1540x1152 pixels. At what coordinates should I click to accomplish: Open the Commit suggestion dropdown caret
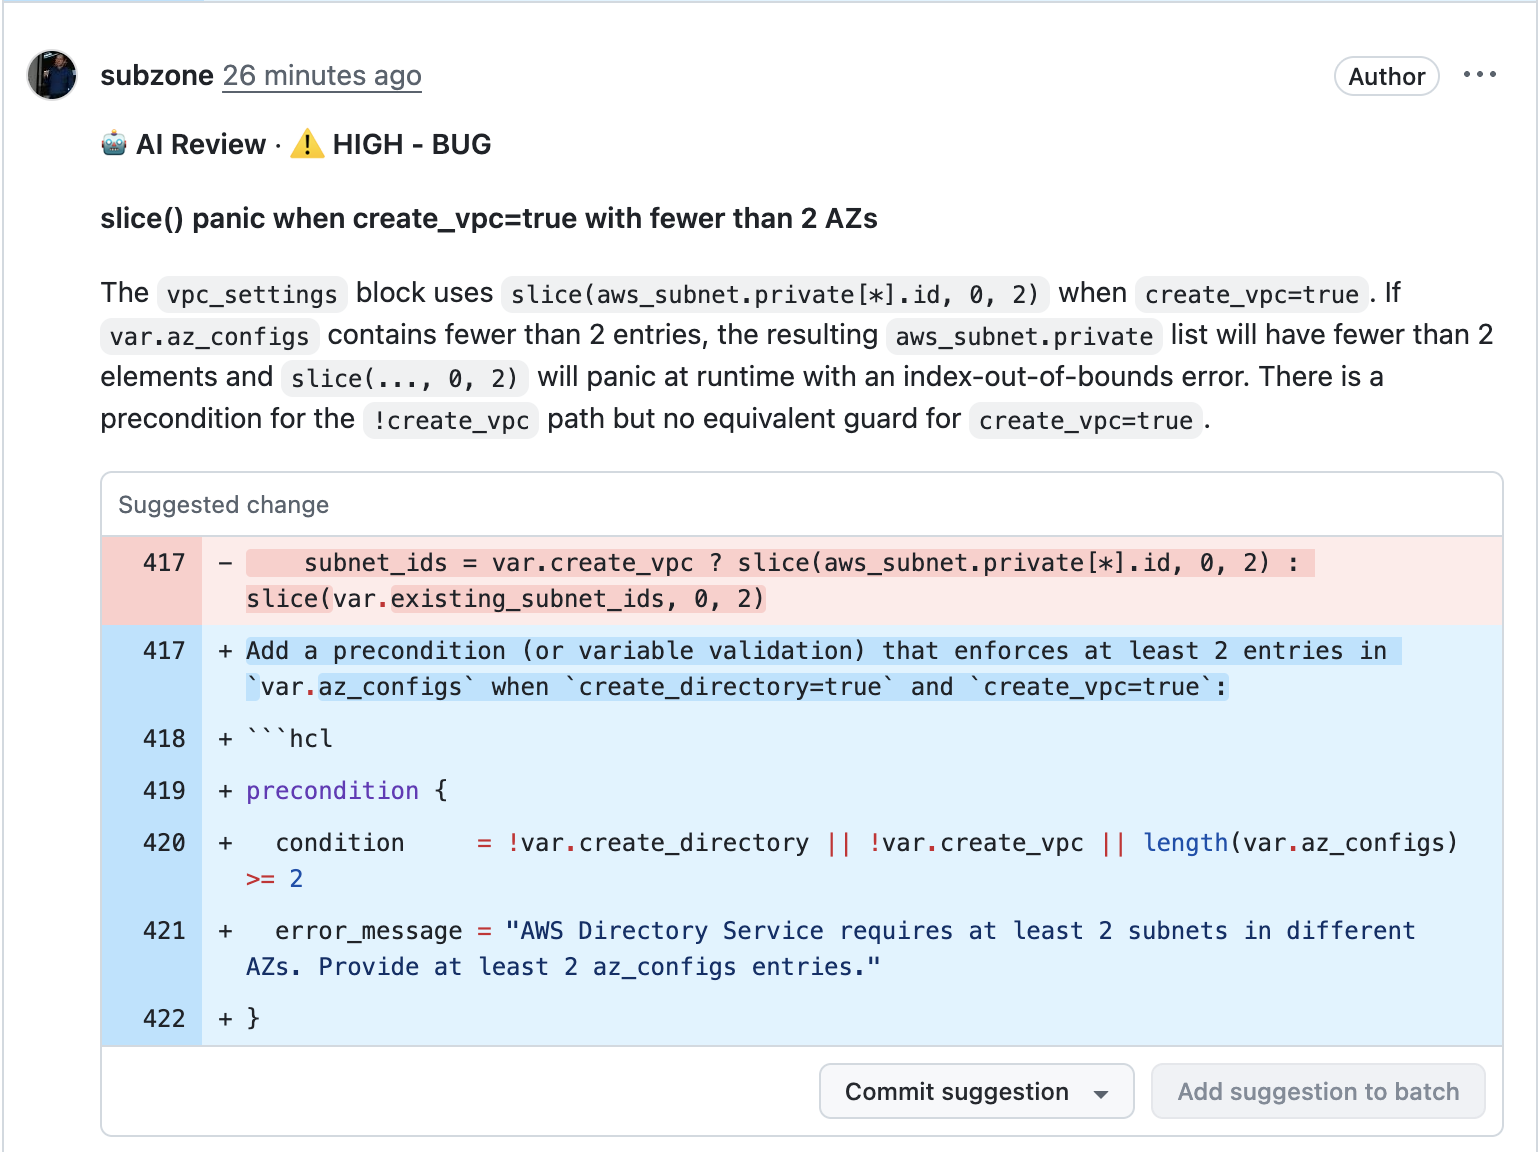(x=1102, y=1091)
